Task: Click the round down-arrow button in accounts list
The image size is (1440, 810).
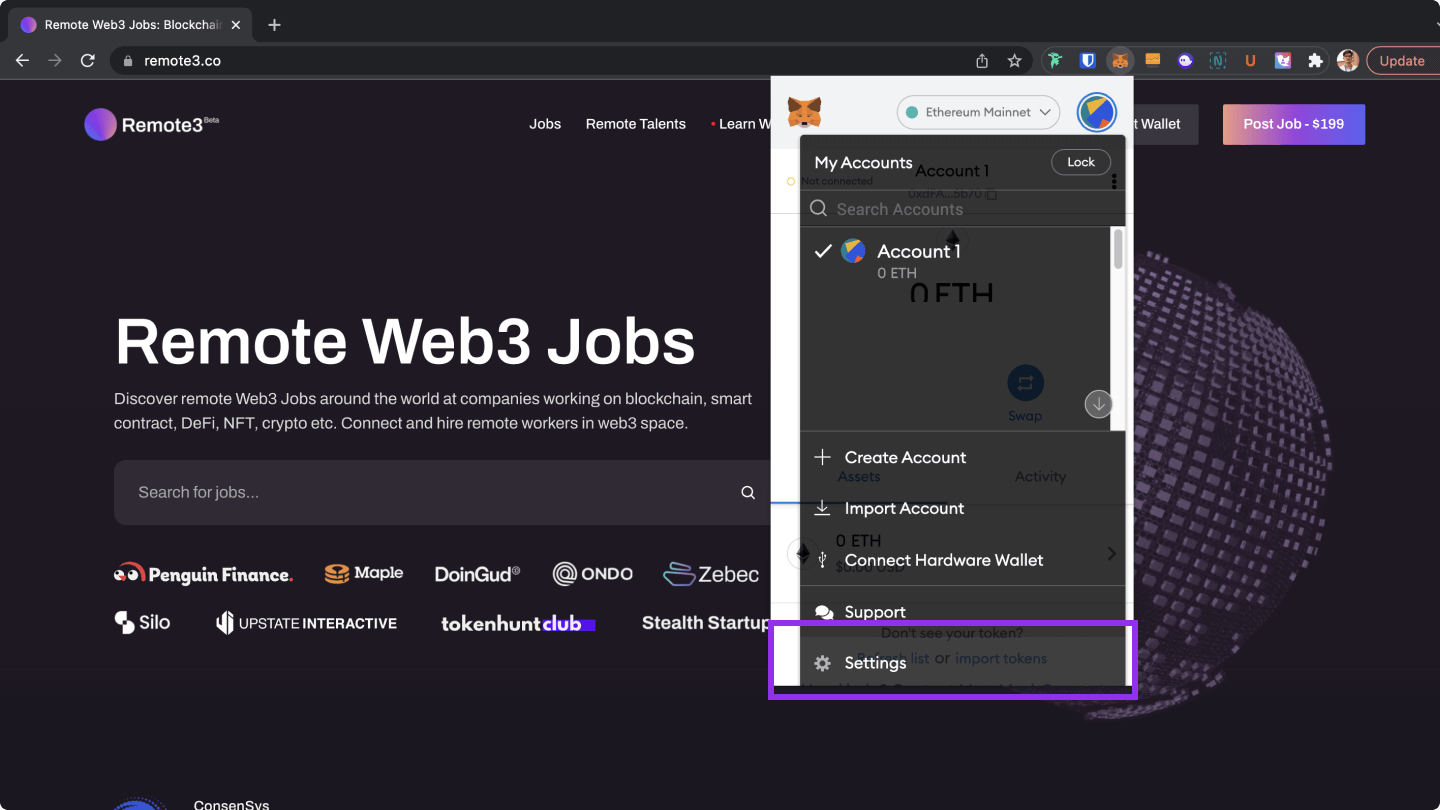Action: (1099, 404)
